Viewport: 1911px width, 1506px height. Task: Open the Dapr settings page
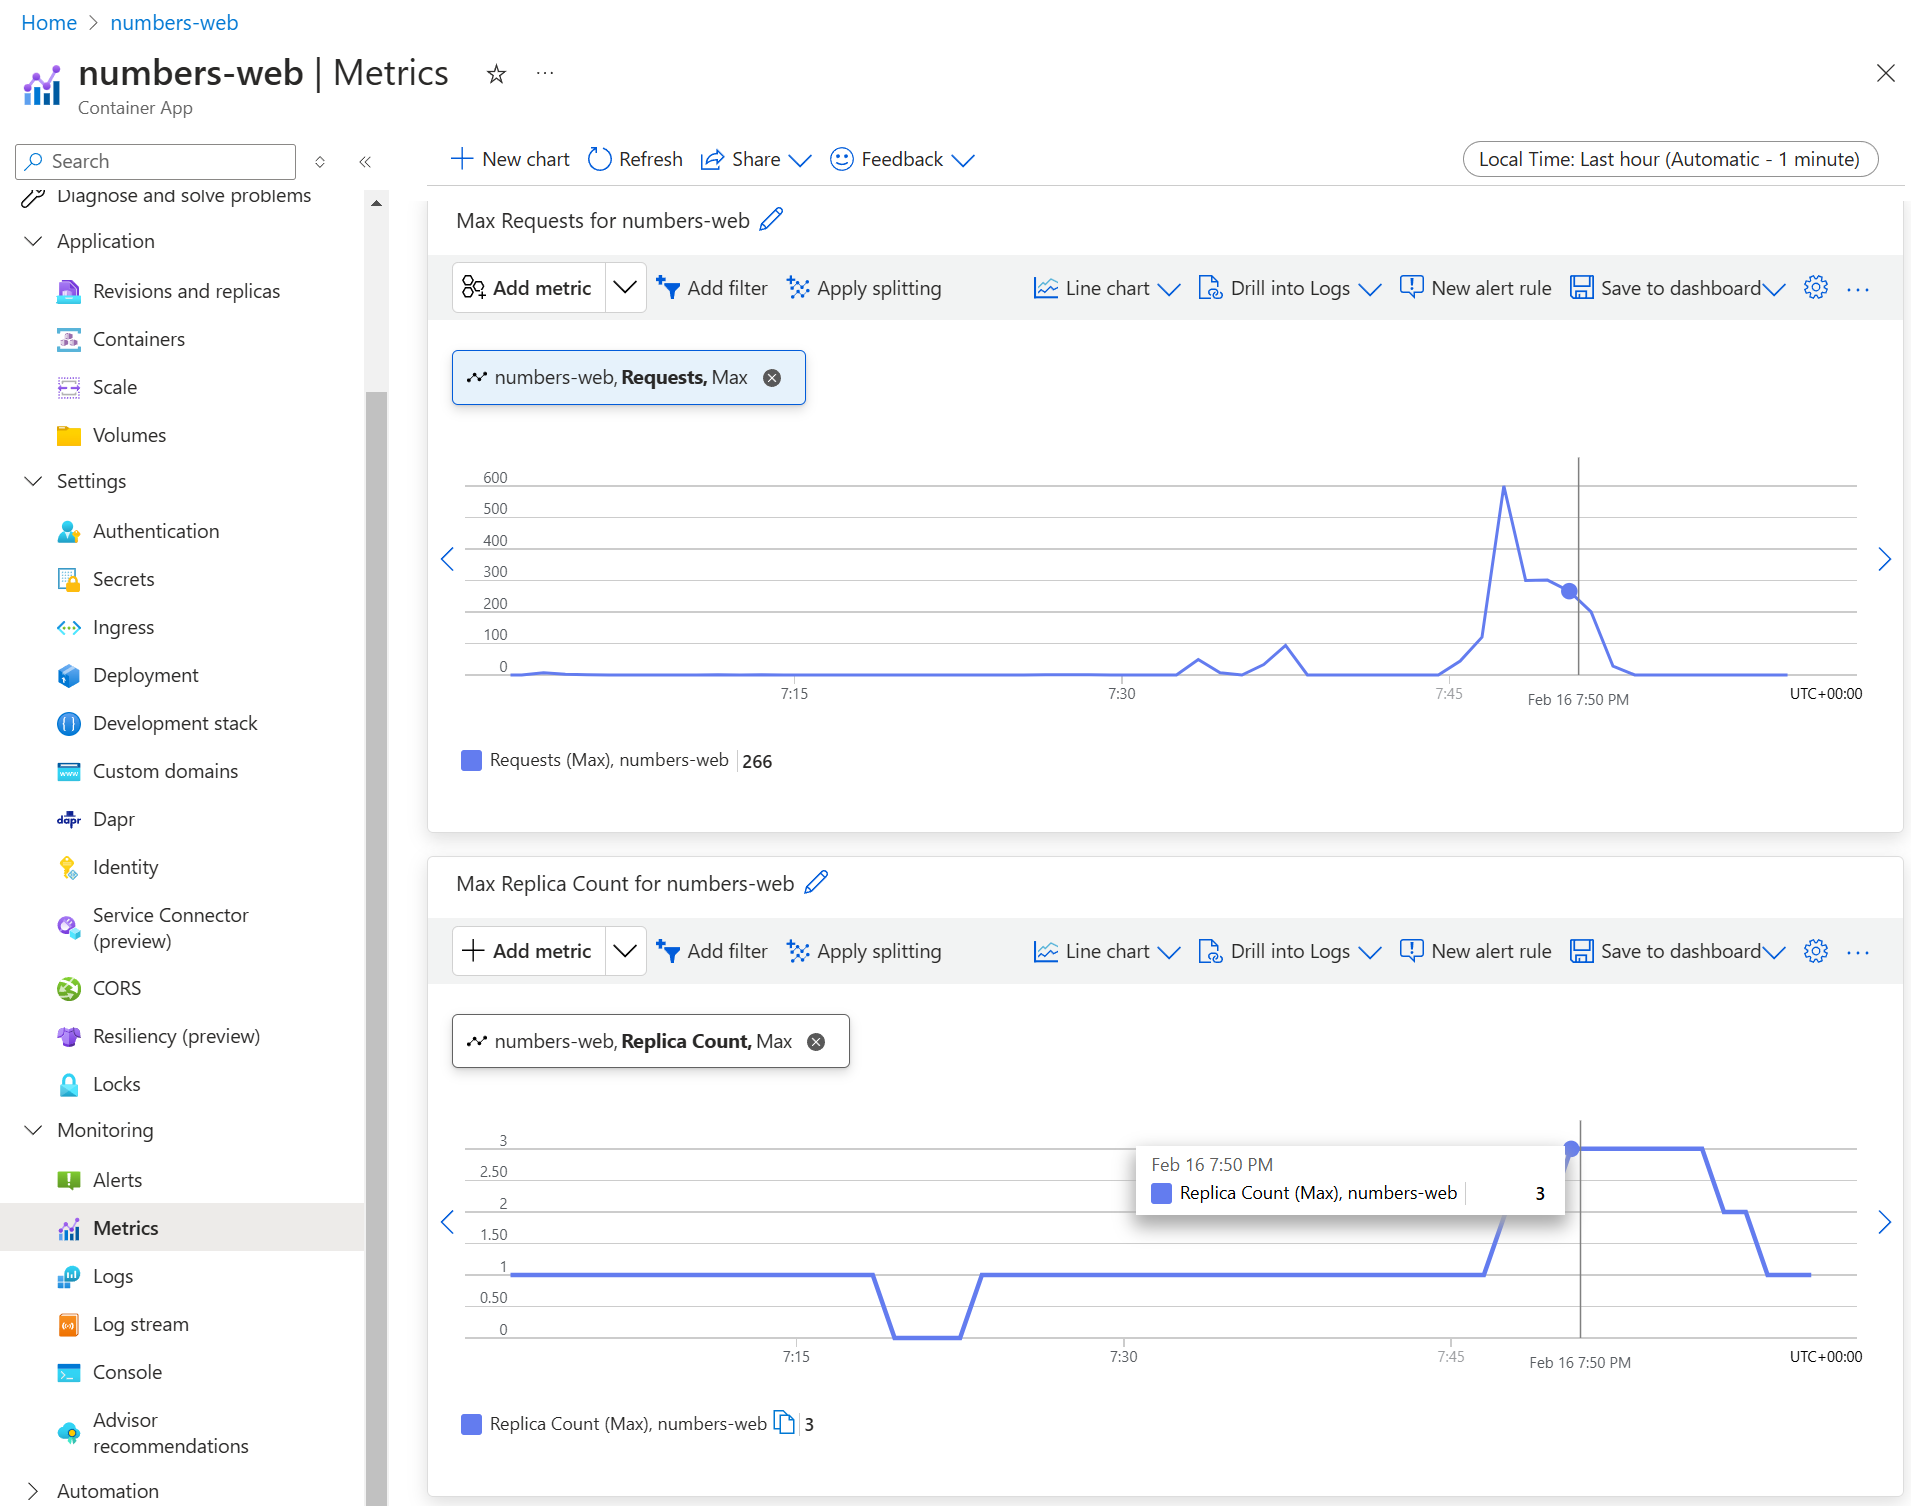tap(113, 819)
